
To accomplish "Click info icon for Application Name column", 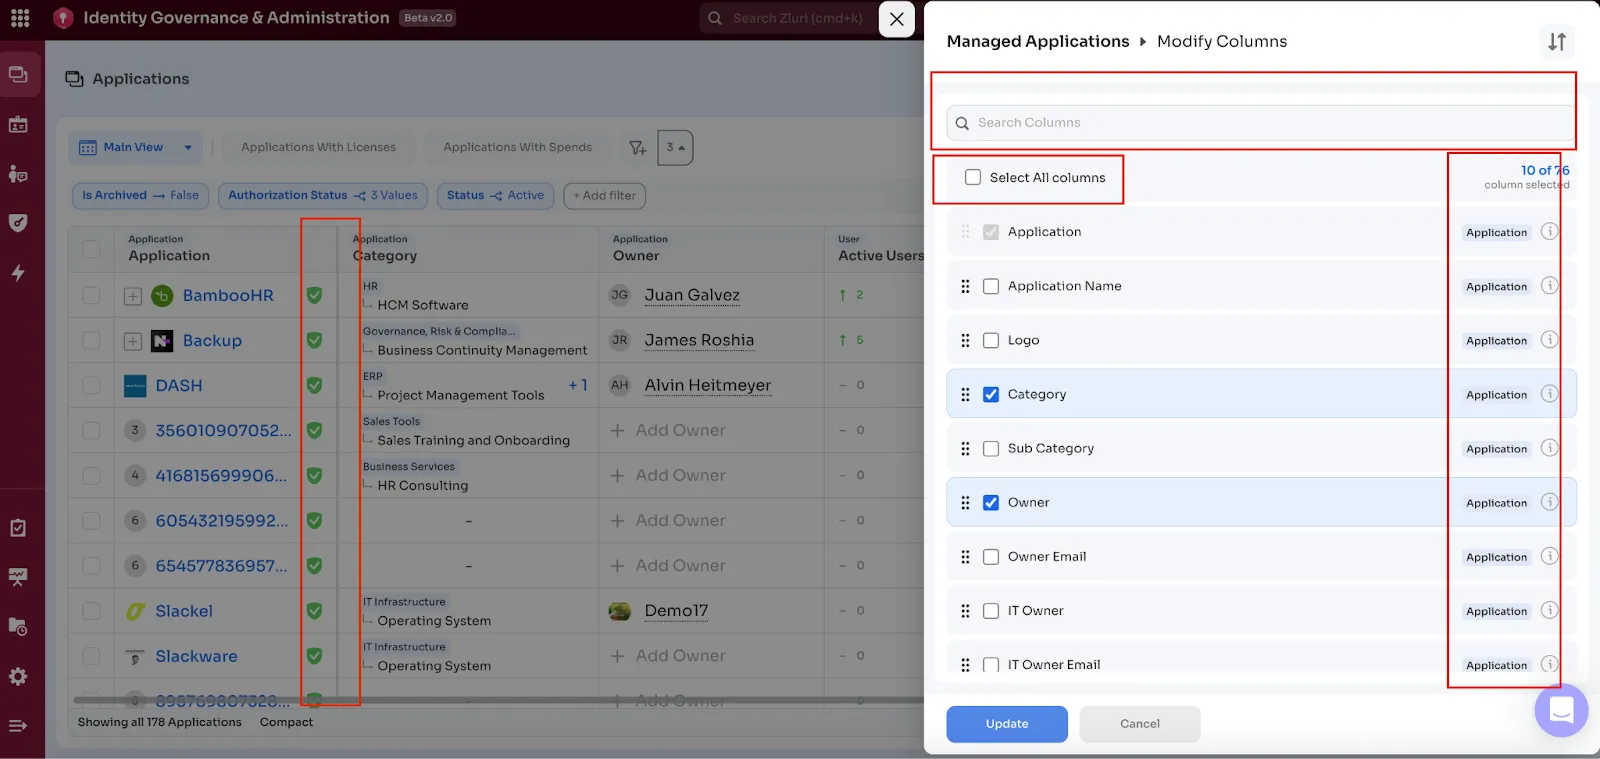I will 1549,286.
